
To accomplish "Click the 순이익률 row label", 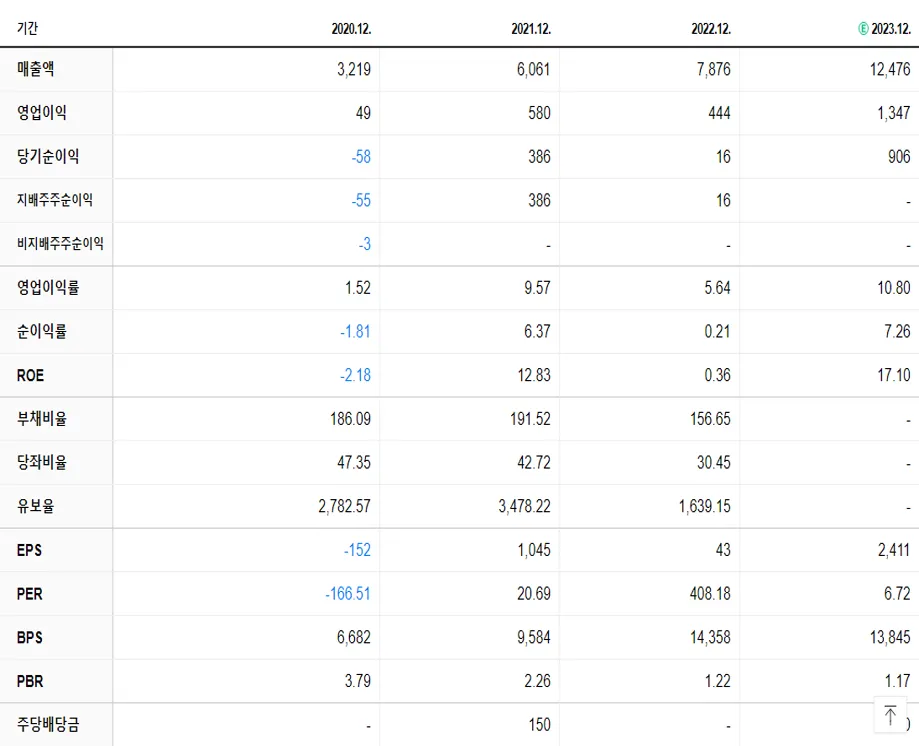I will coord(42,331).
